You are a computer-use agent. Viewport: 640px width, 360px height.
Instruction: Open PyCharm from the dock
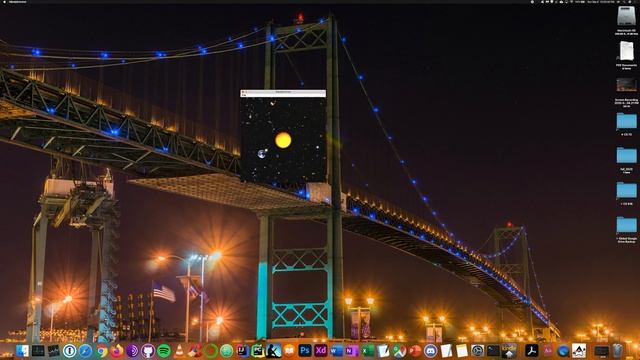[x=258, y=351]
